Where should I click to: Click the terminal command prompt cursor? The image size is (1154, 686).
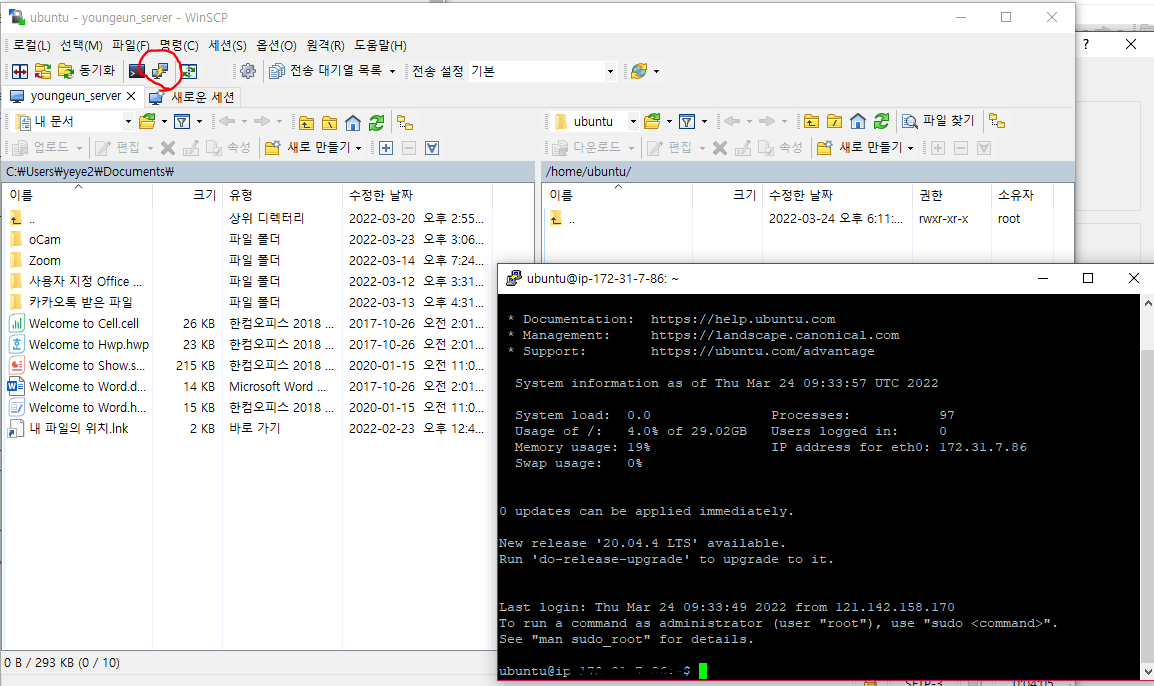coord(703,671)
